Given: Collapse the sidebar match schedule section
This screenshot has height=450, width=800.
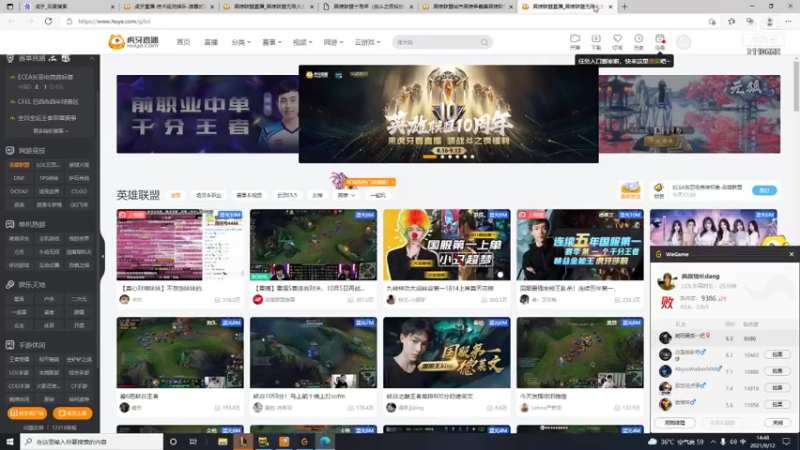Looking at the screenshot, I should pyautogui.click(x=92, y=59).
